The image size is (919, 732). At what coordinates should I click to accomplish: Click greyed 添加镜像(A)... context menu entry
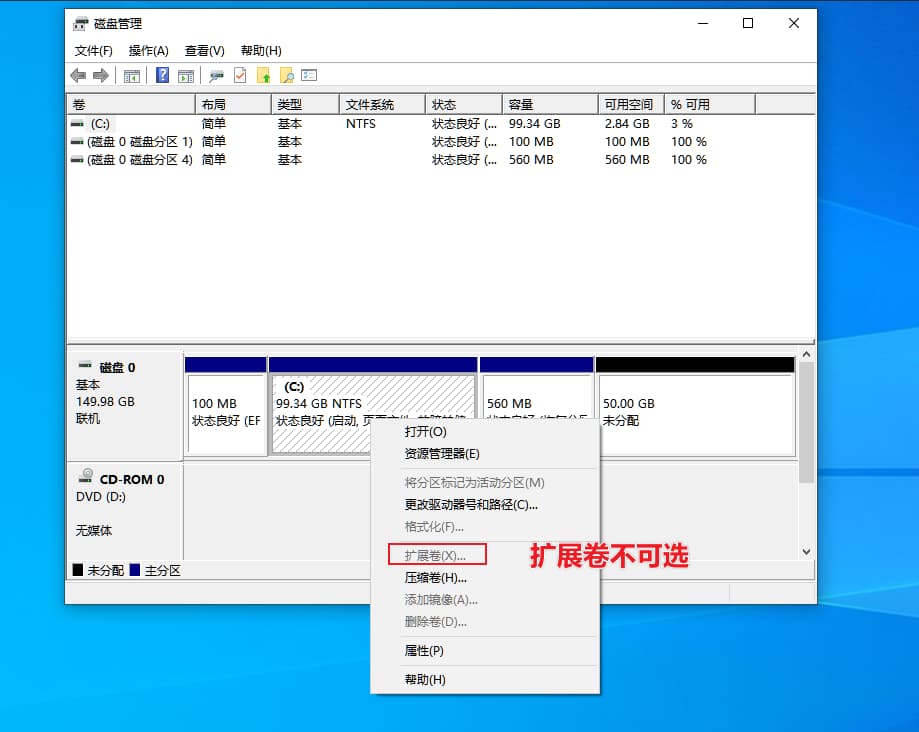[x=485, y=600]
